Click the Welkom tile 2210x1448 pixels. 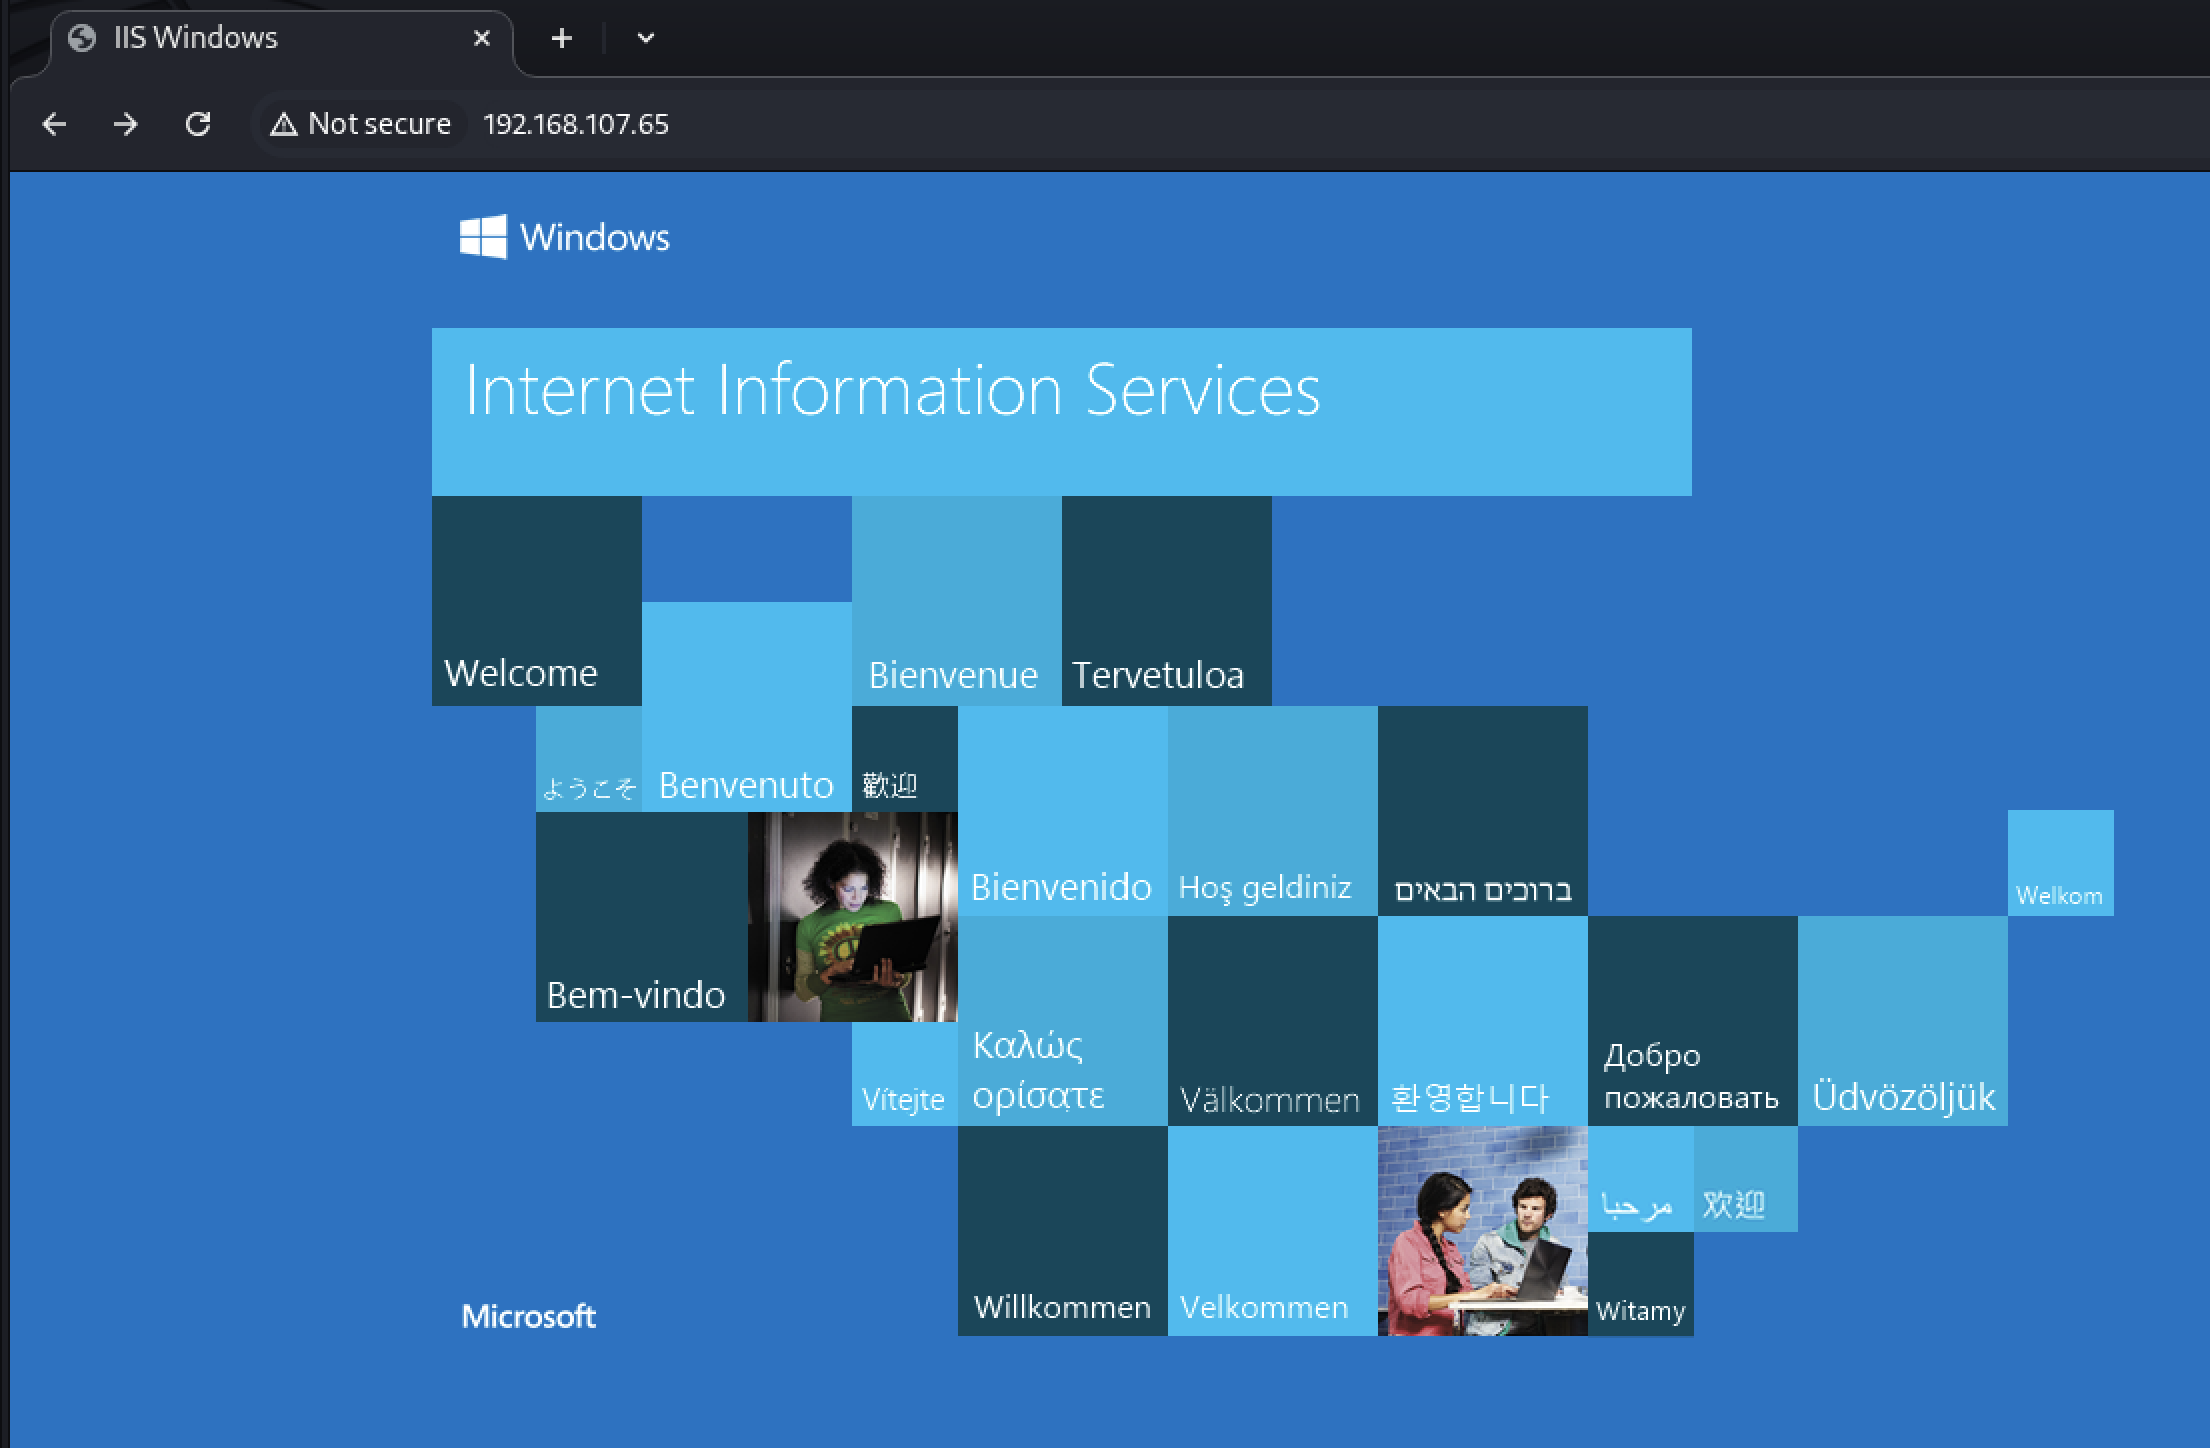[x=2061, y=863]
